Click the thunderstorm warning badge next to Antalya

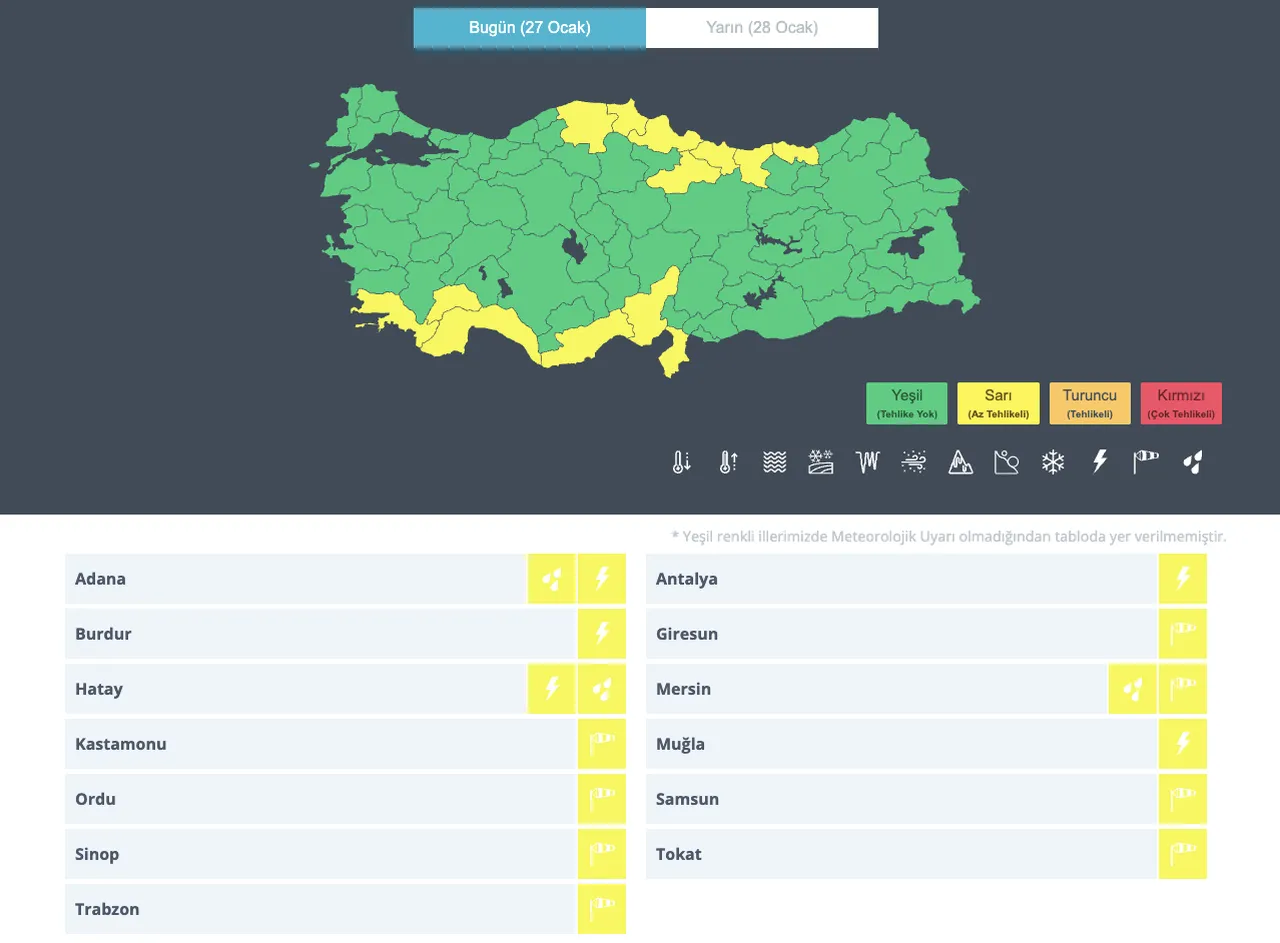[1183, 578]
